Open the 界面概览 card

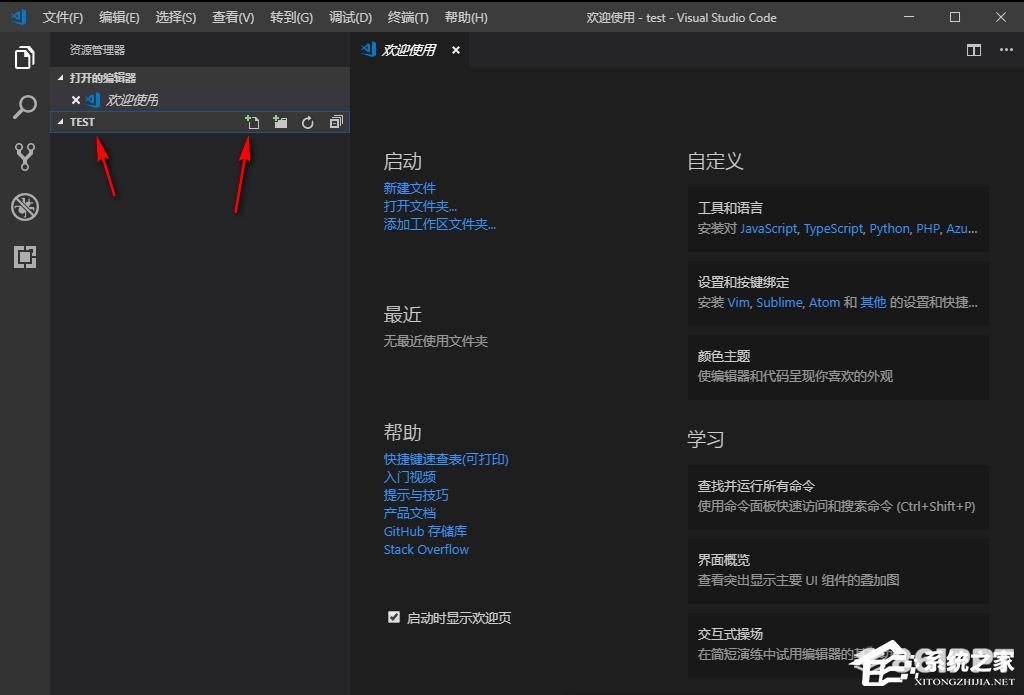click(838, 570)
